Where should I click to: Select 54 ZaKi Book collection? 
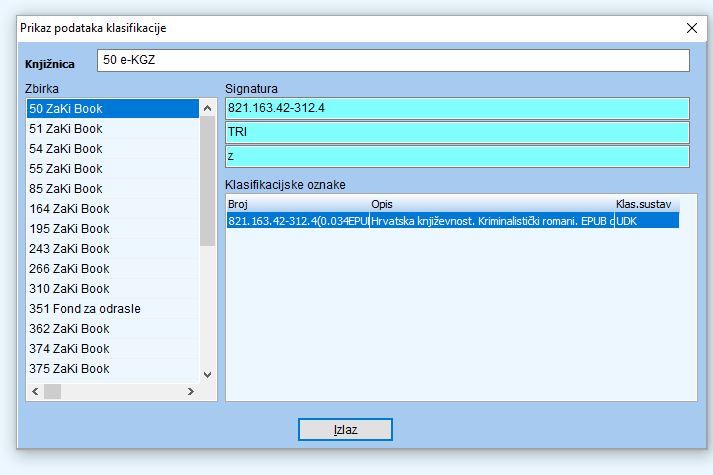113,148
